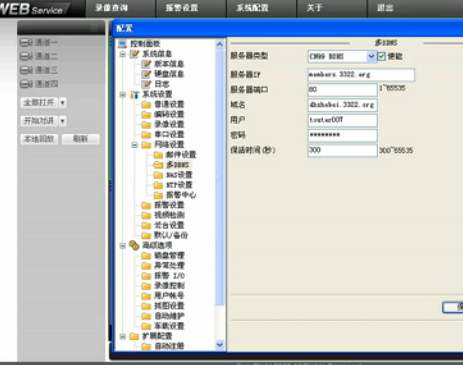Viewport: 463px width, 365px height.
Task: Toggle the 使能 checkbox
Action: tap(381, 56)
